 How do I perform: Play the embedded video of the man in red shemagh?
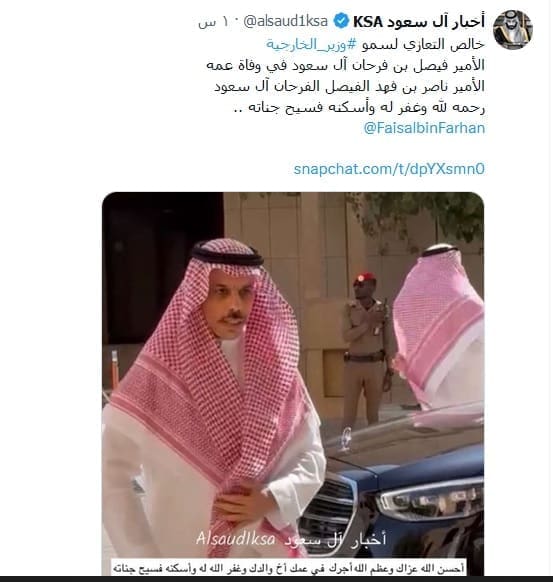[293, 383]
